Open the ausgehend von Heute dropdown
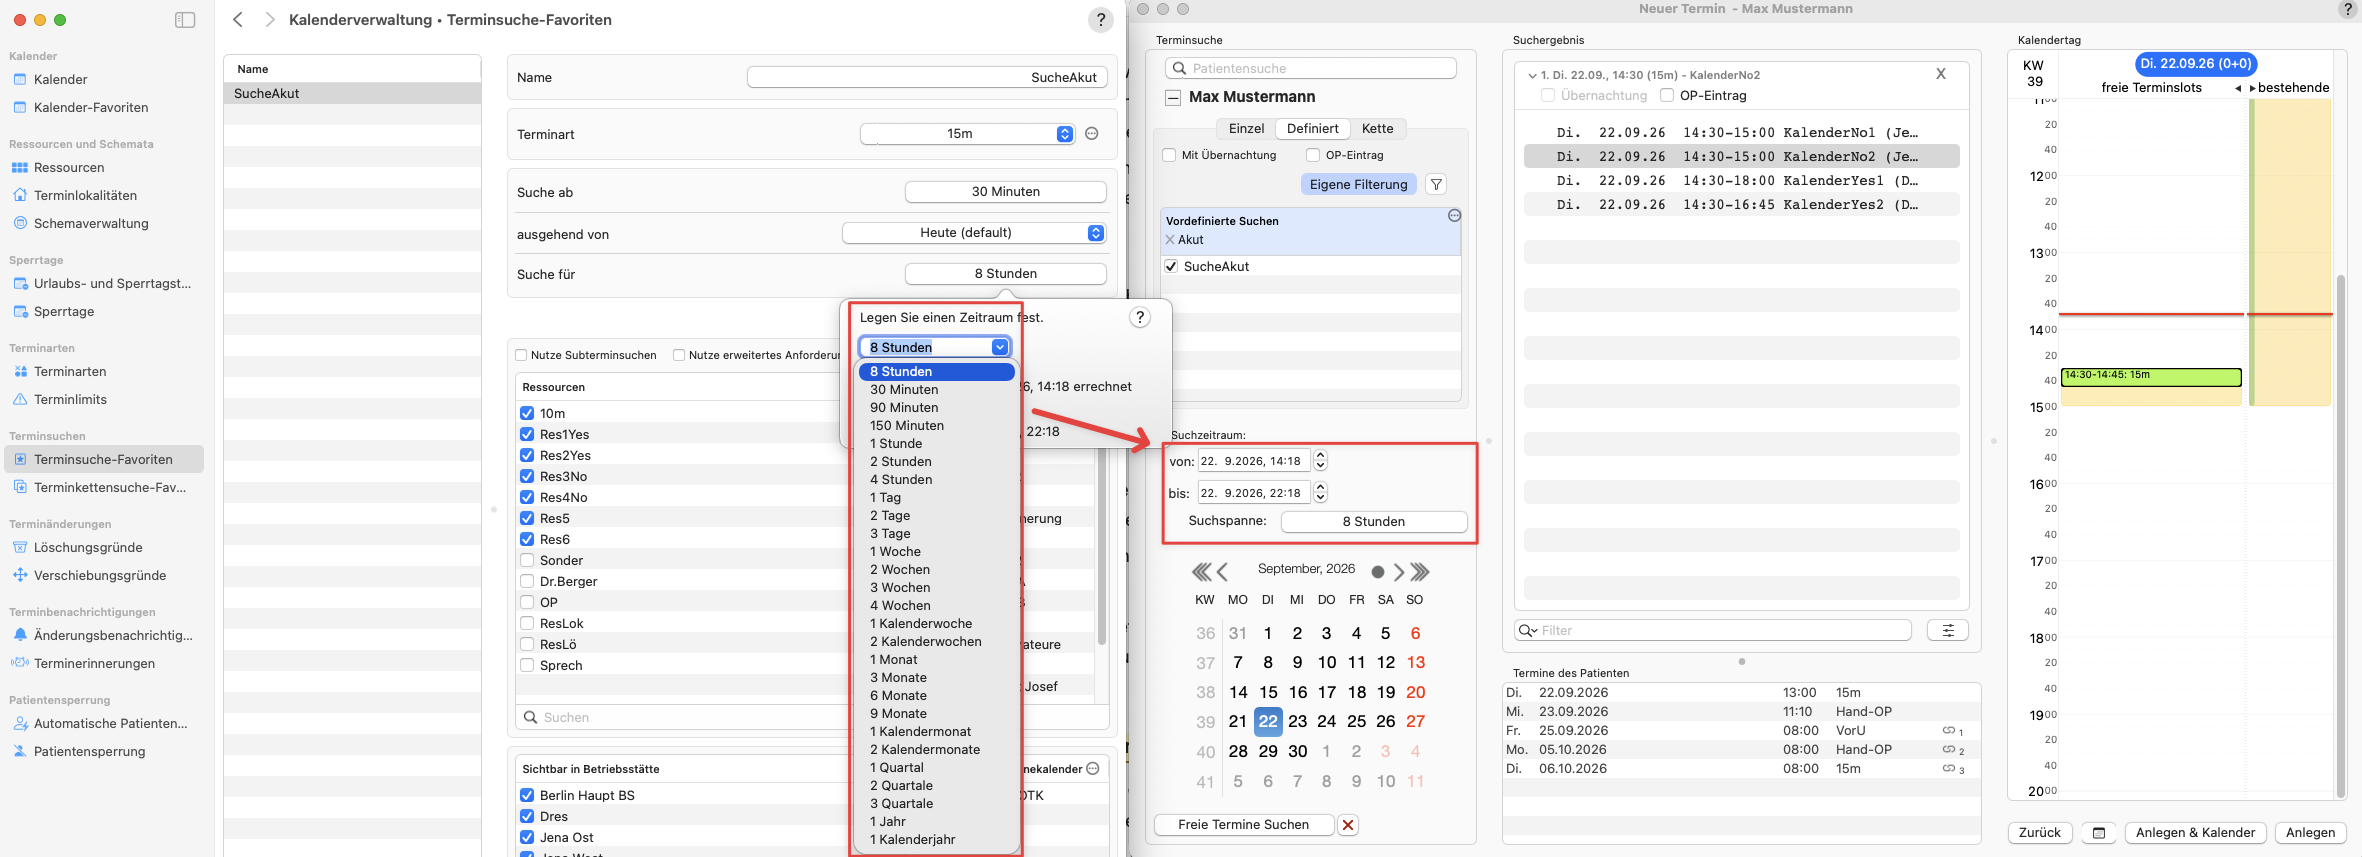 [974, 233]
